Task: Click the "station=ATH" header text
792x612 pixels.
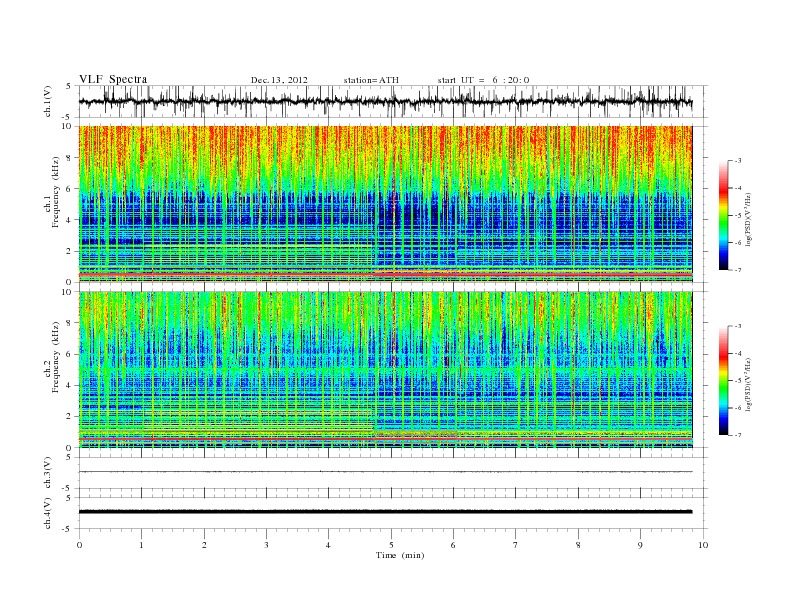Action: 371,80
